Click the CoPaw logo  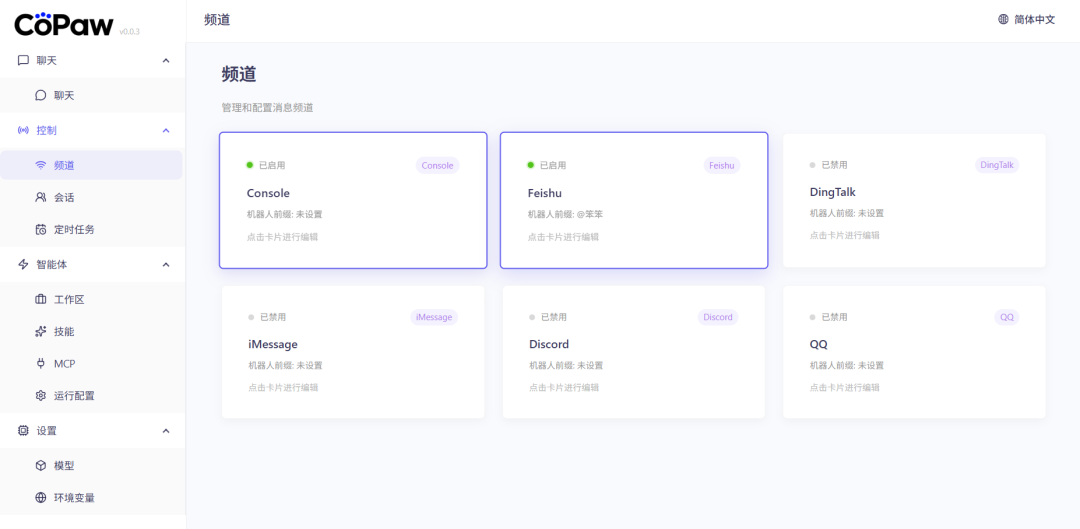[x=64, y=24]
